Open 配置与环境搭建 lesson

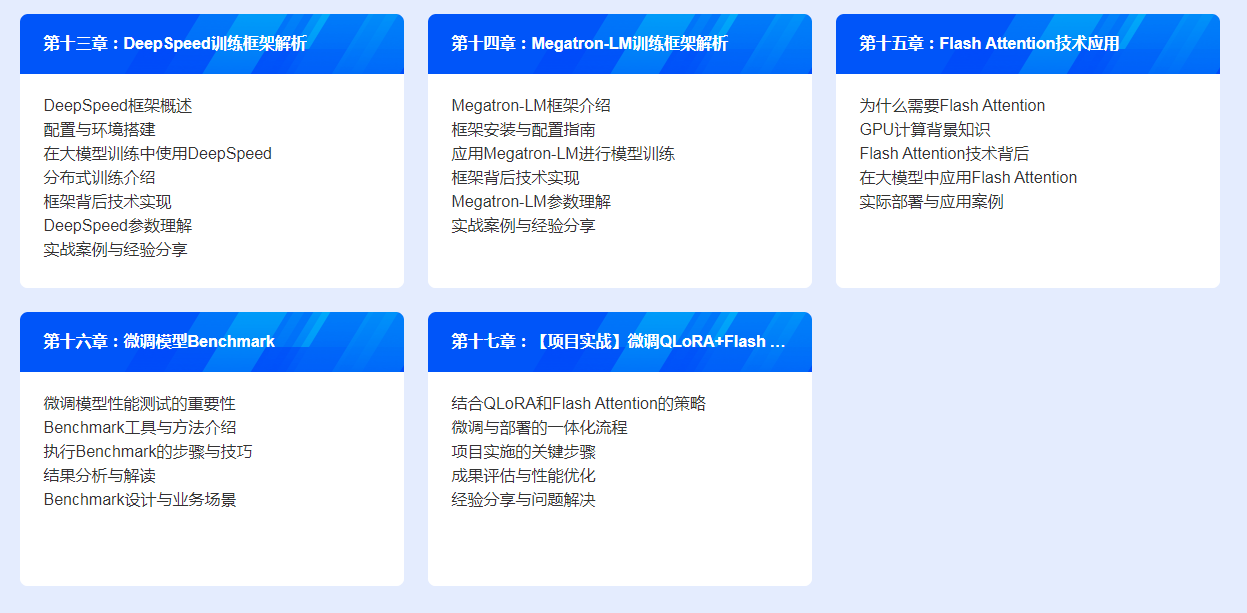(100, 130)
